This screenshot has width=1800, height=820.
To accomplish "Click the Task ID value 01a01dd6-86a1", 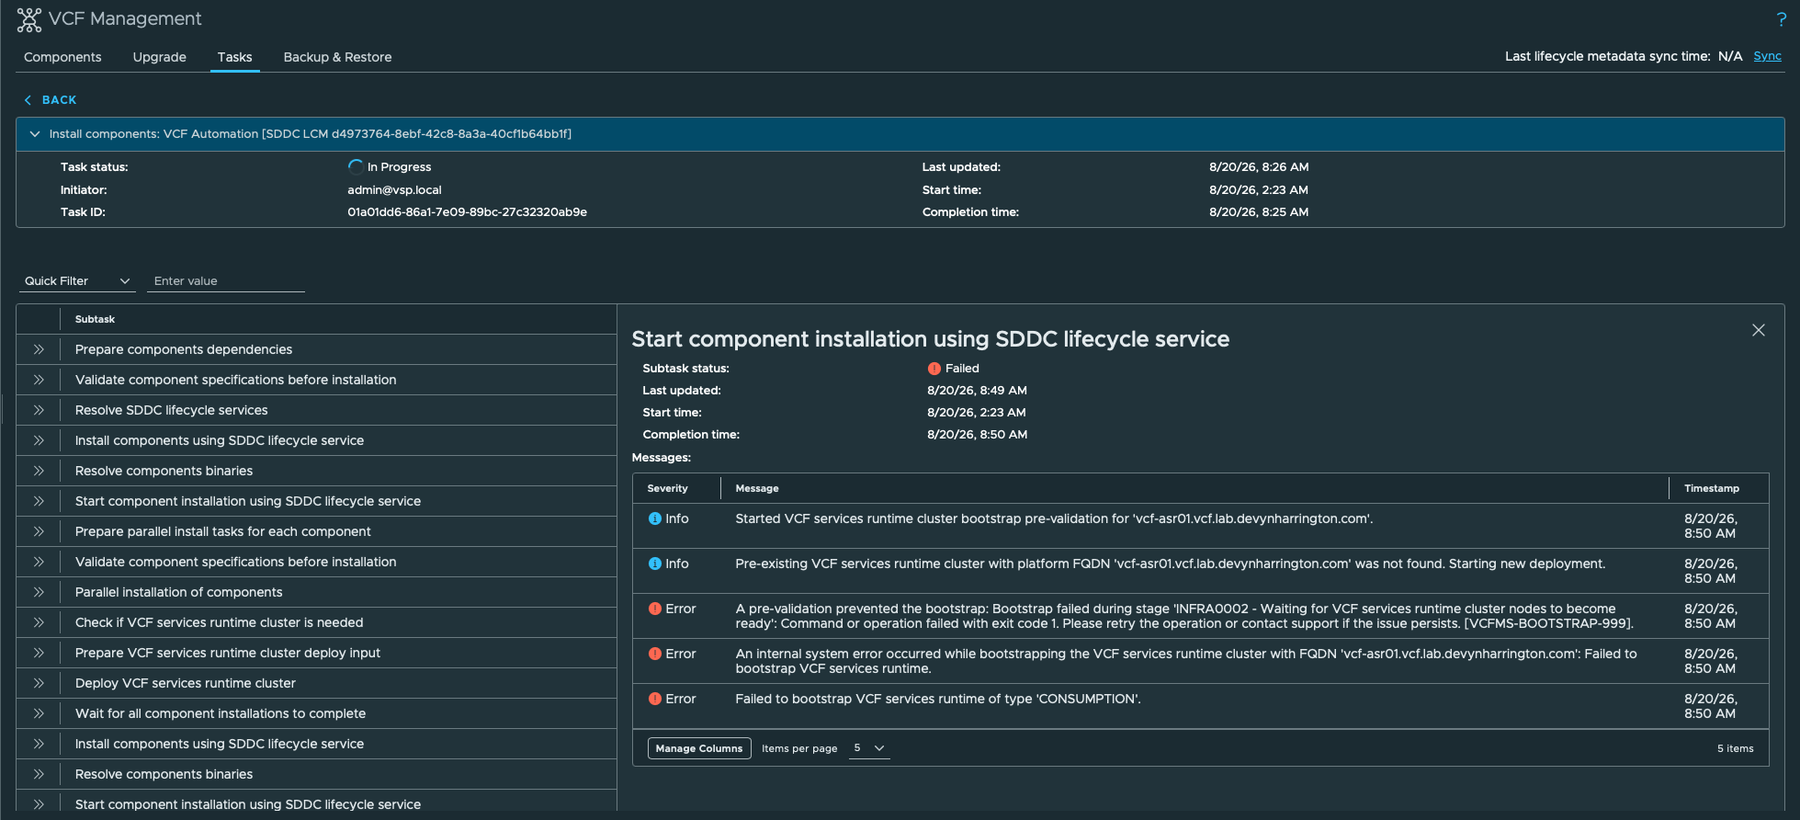I will point(467,212).
